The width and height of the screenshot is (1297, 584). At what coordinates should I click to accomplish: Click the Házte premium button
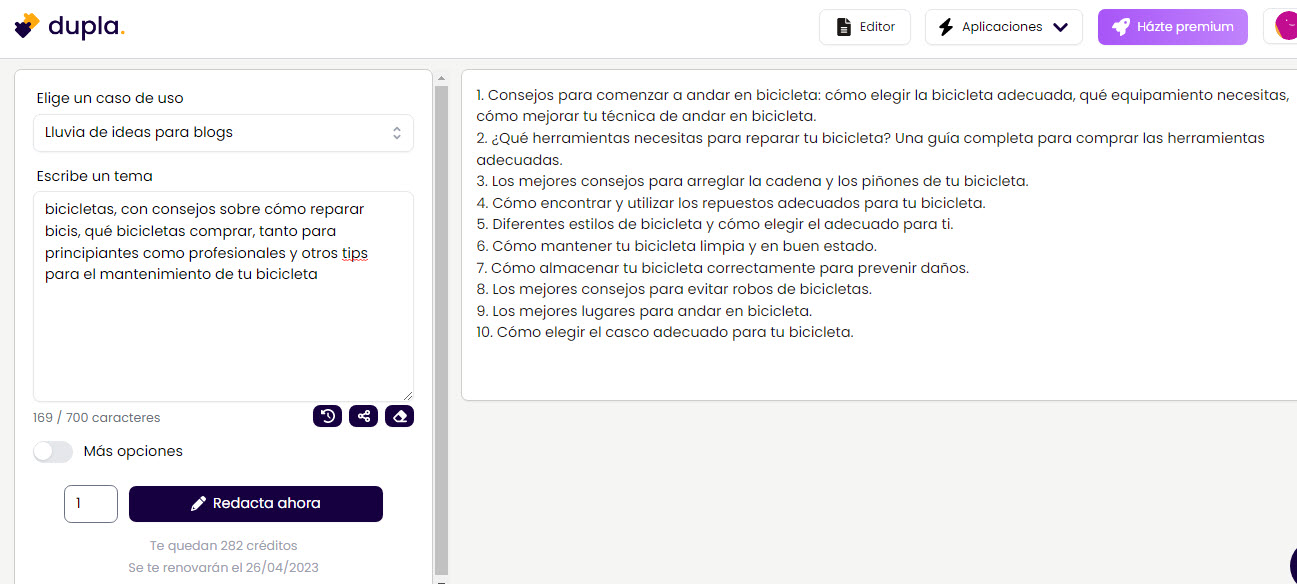(x=1172, y=27)
